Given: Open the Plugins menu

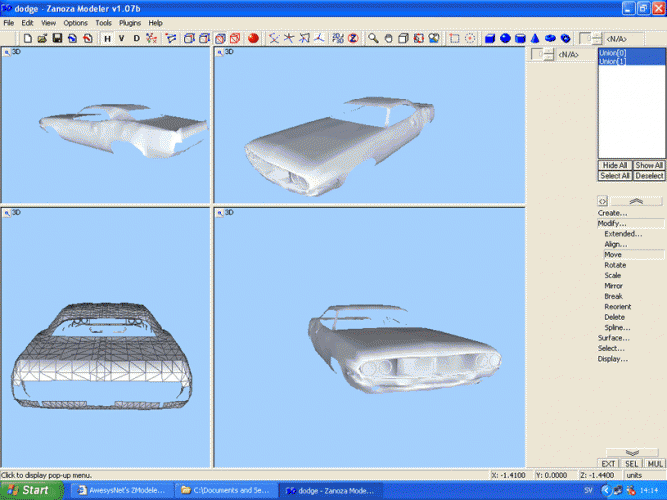Looking at the screenshot, I should click(130, 22).
